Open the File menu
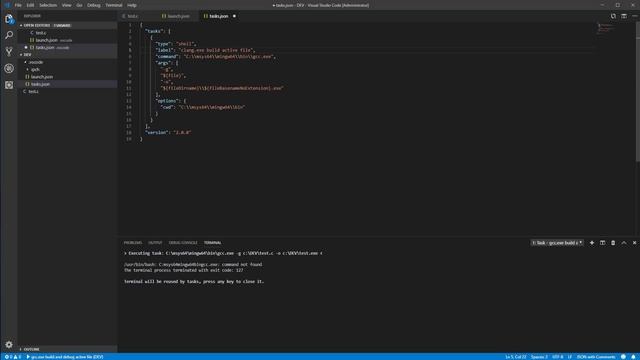 18,5
